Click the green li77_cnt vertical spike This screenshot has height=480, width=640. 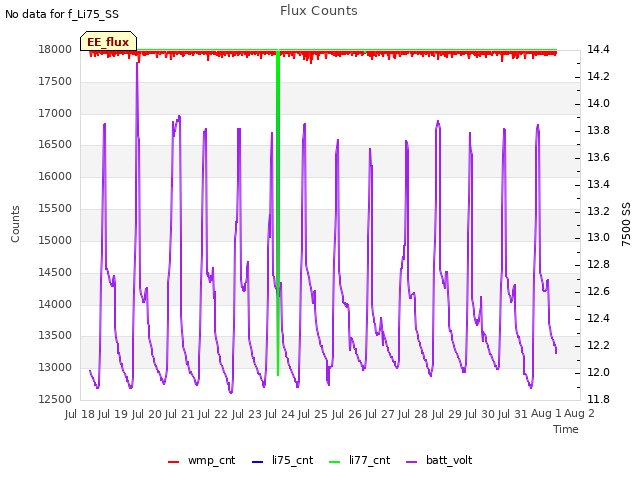(278, 212)
